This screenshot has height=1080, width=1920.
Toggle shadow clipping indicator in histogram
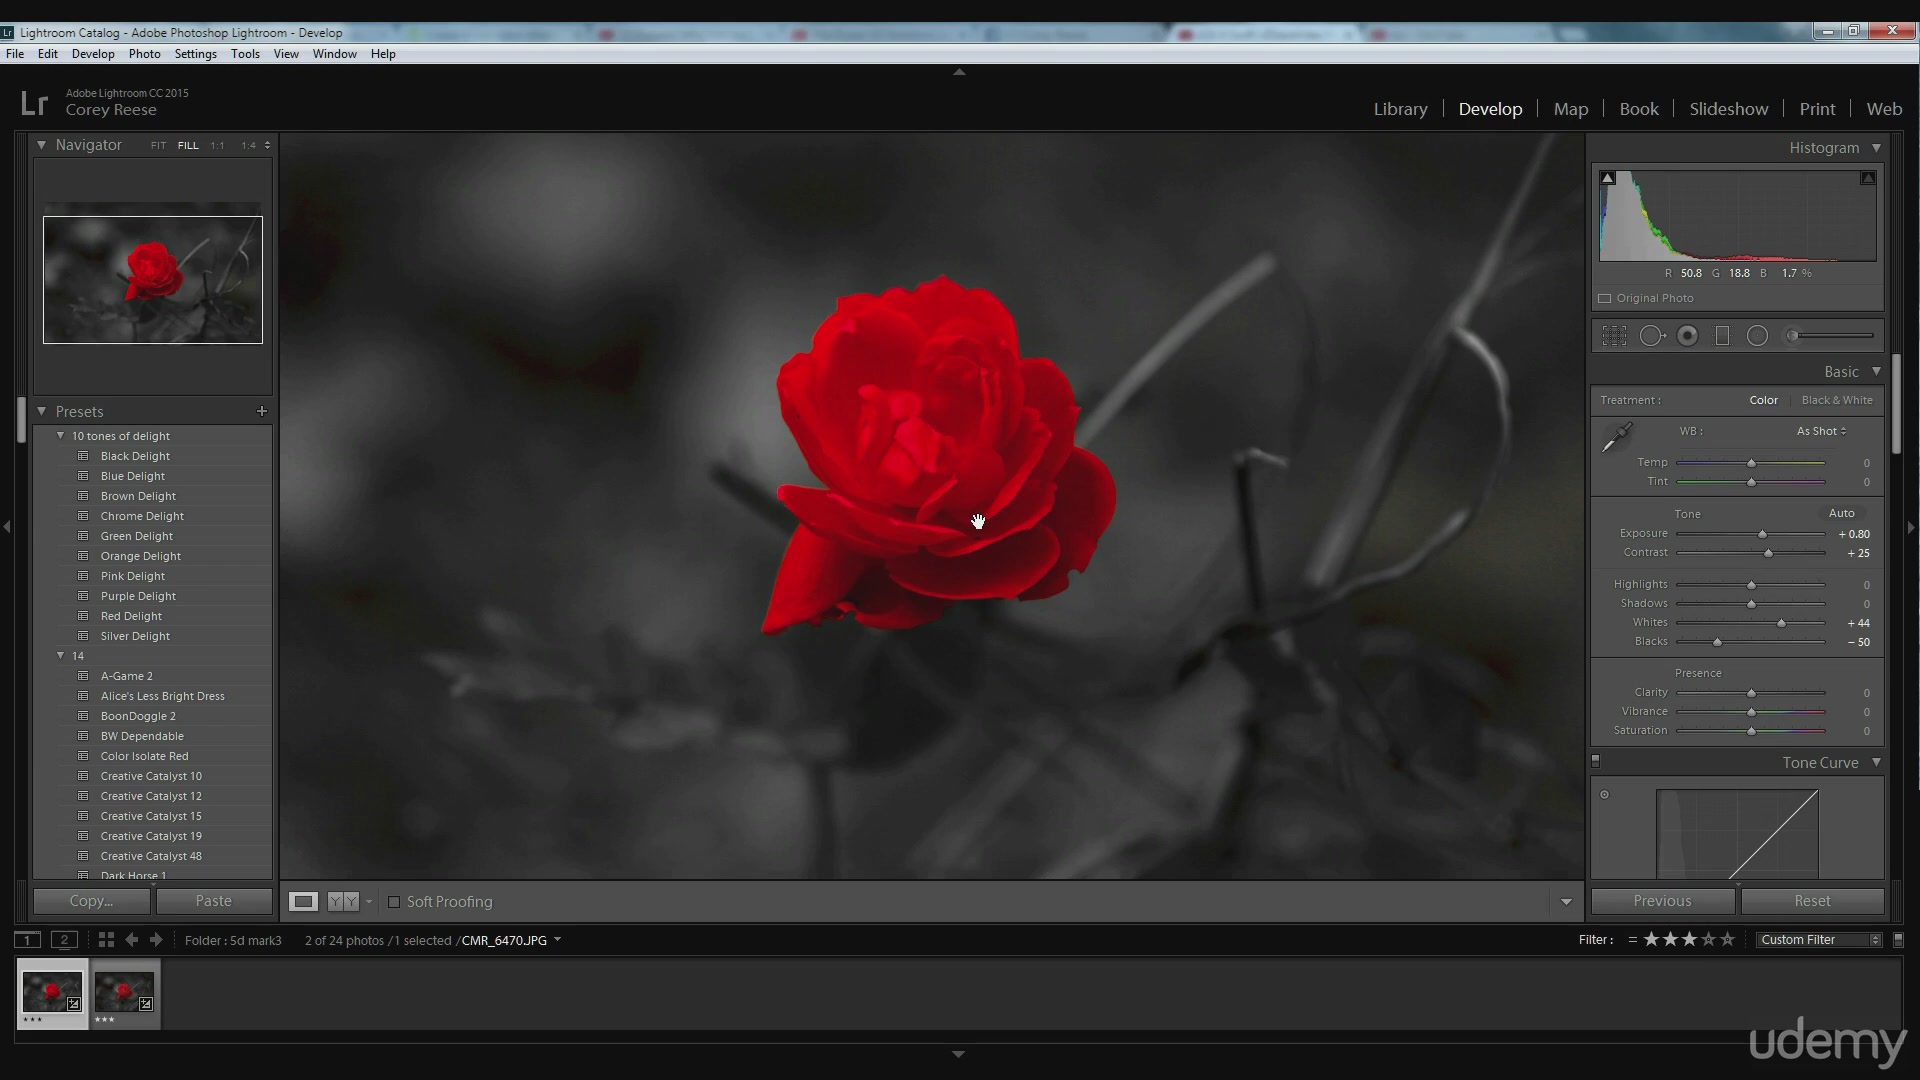(x=1608, y=178)
